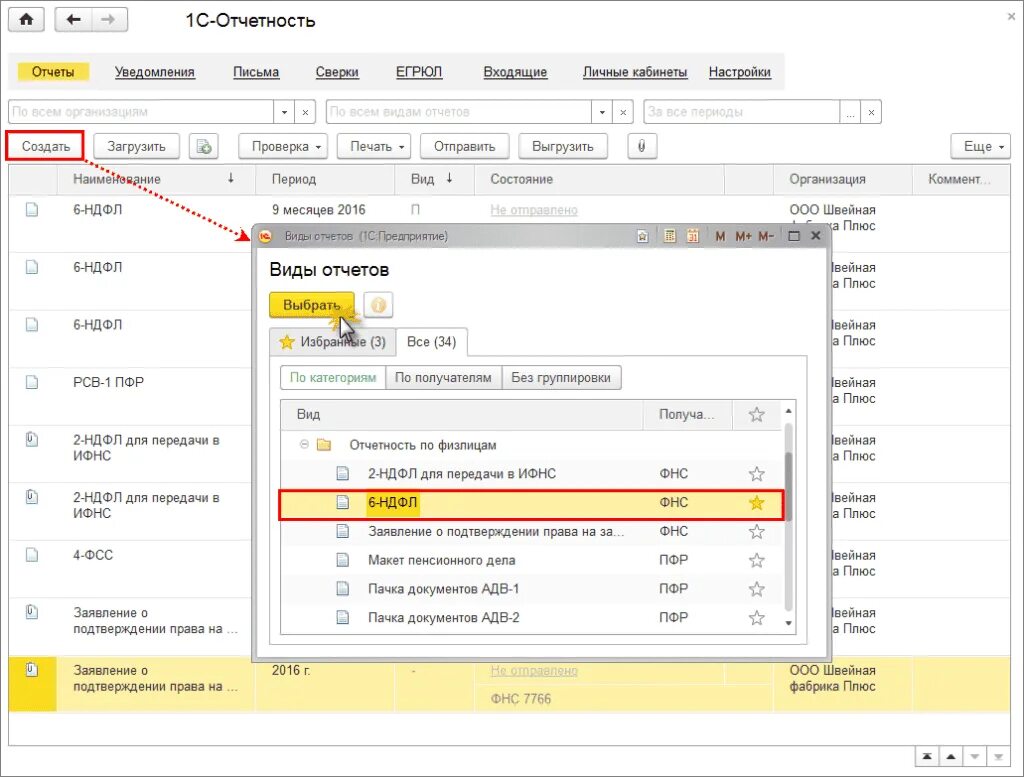Click the new-document icon next to Загрузить
Viewport: 1024px width, 777px height.
(x=204, y=146)
